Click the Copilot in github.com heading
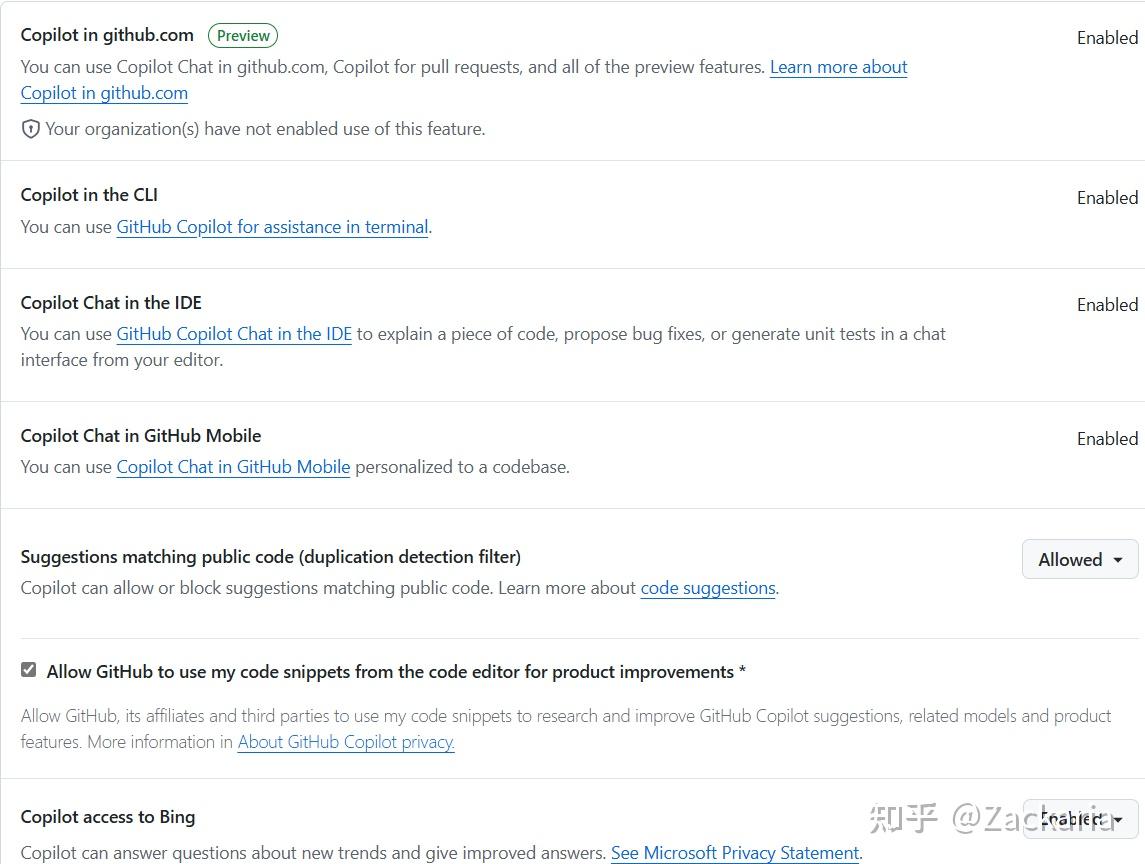 click(106, 34)
